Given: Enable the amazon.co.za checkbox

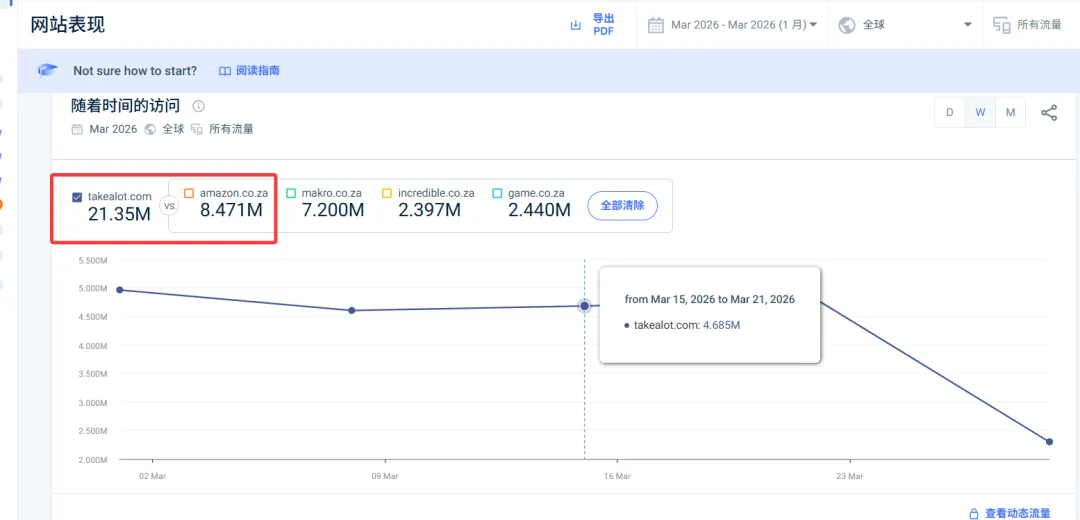Looking at the screenshot, I should pyautogui.click(x=189, y=193).
